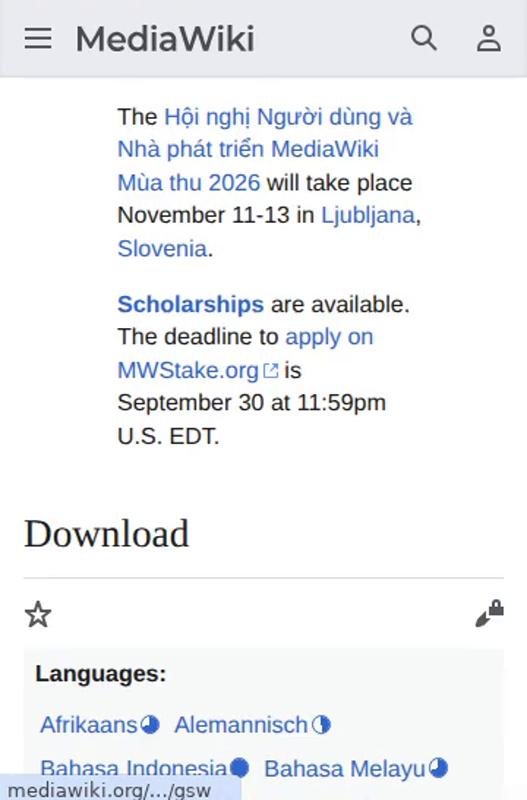
Task: Click translation progress icon beside Bahasa Indonesia
Action: (239, 768)
